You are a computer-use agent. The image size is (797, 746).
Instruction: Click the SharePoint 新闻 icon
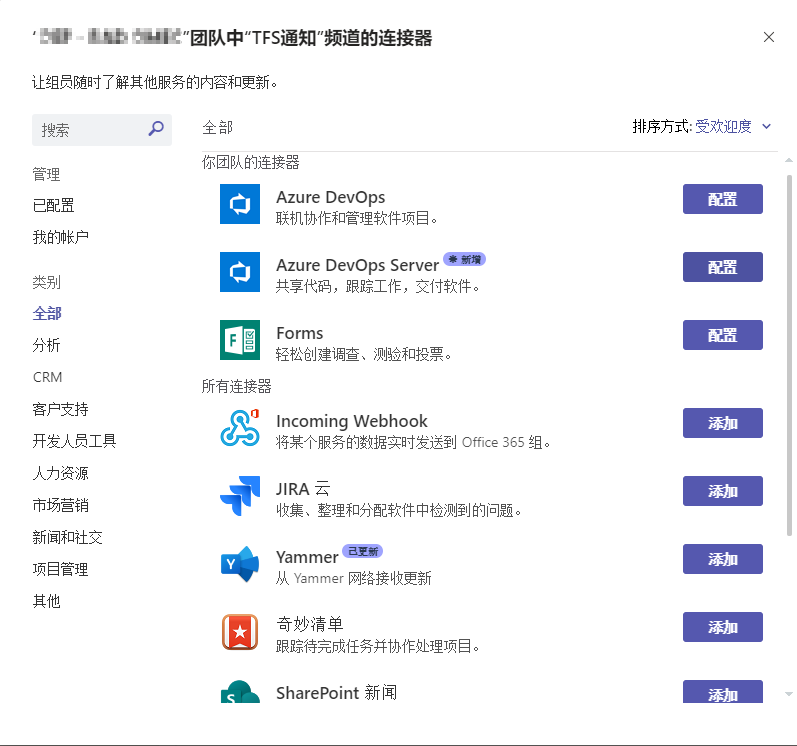click(x=240, y=692)
